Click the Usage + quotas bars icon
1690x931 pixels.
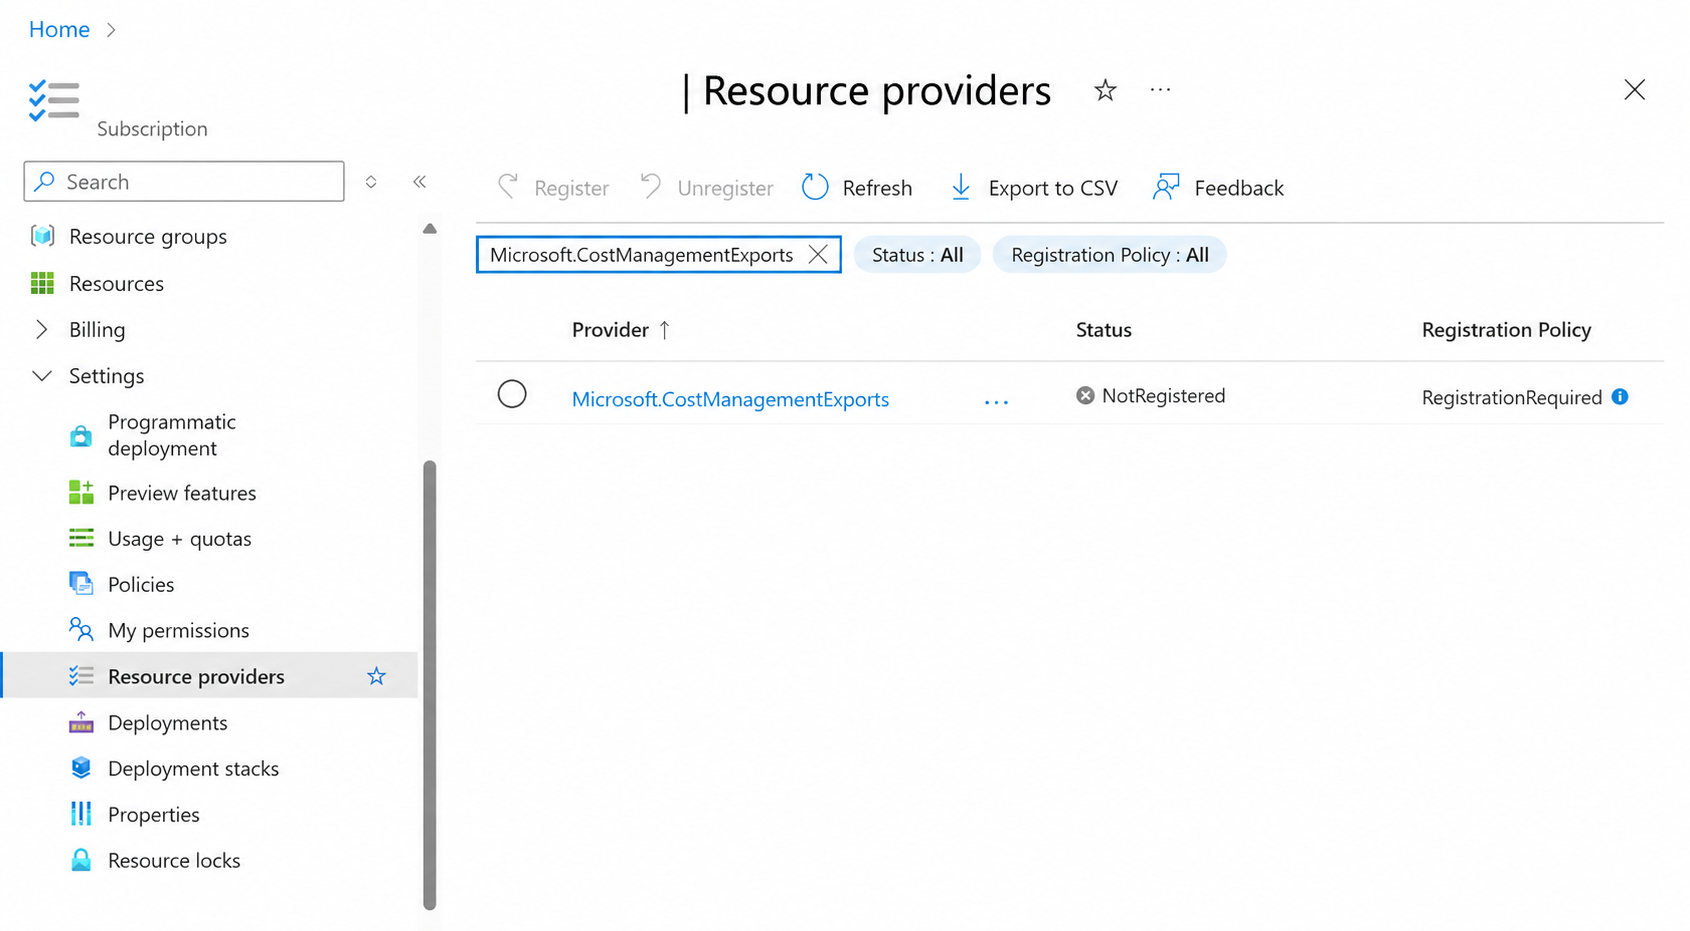pos(81,538)
